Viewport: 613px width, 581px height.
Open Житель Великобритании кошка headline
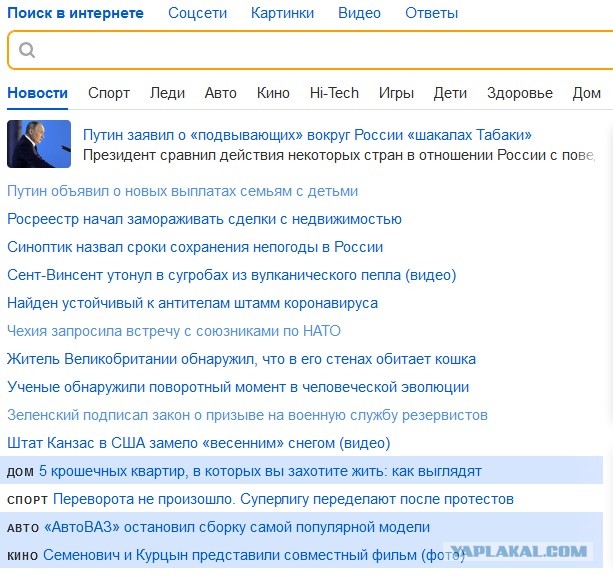click(x=242, y=359)
